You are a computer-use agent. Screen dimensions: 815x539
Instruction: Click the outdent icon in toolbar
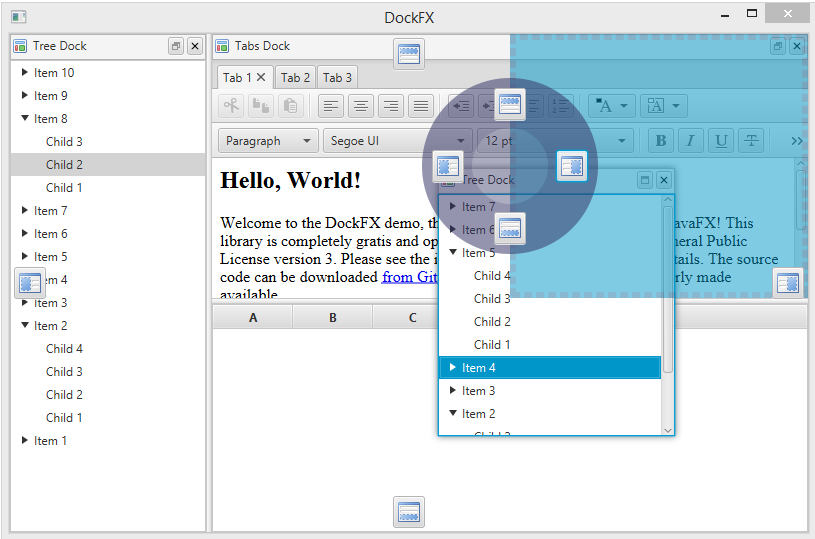point(461,106)
